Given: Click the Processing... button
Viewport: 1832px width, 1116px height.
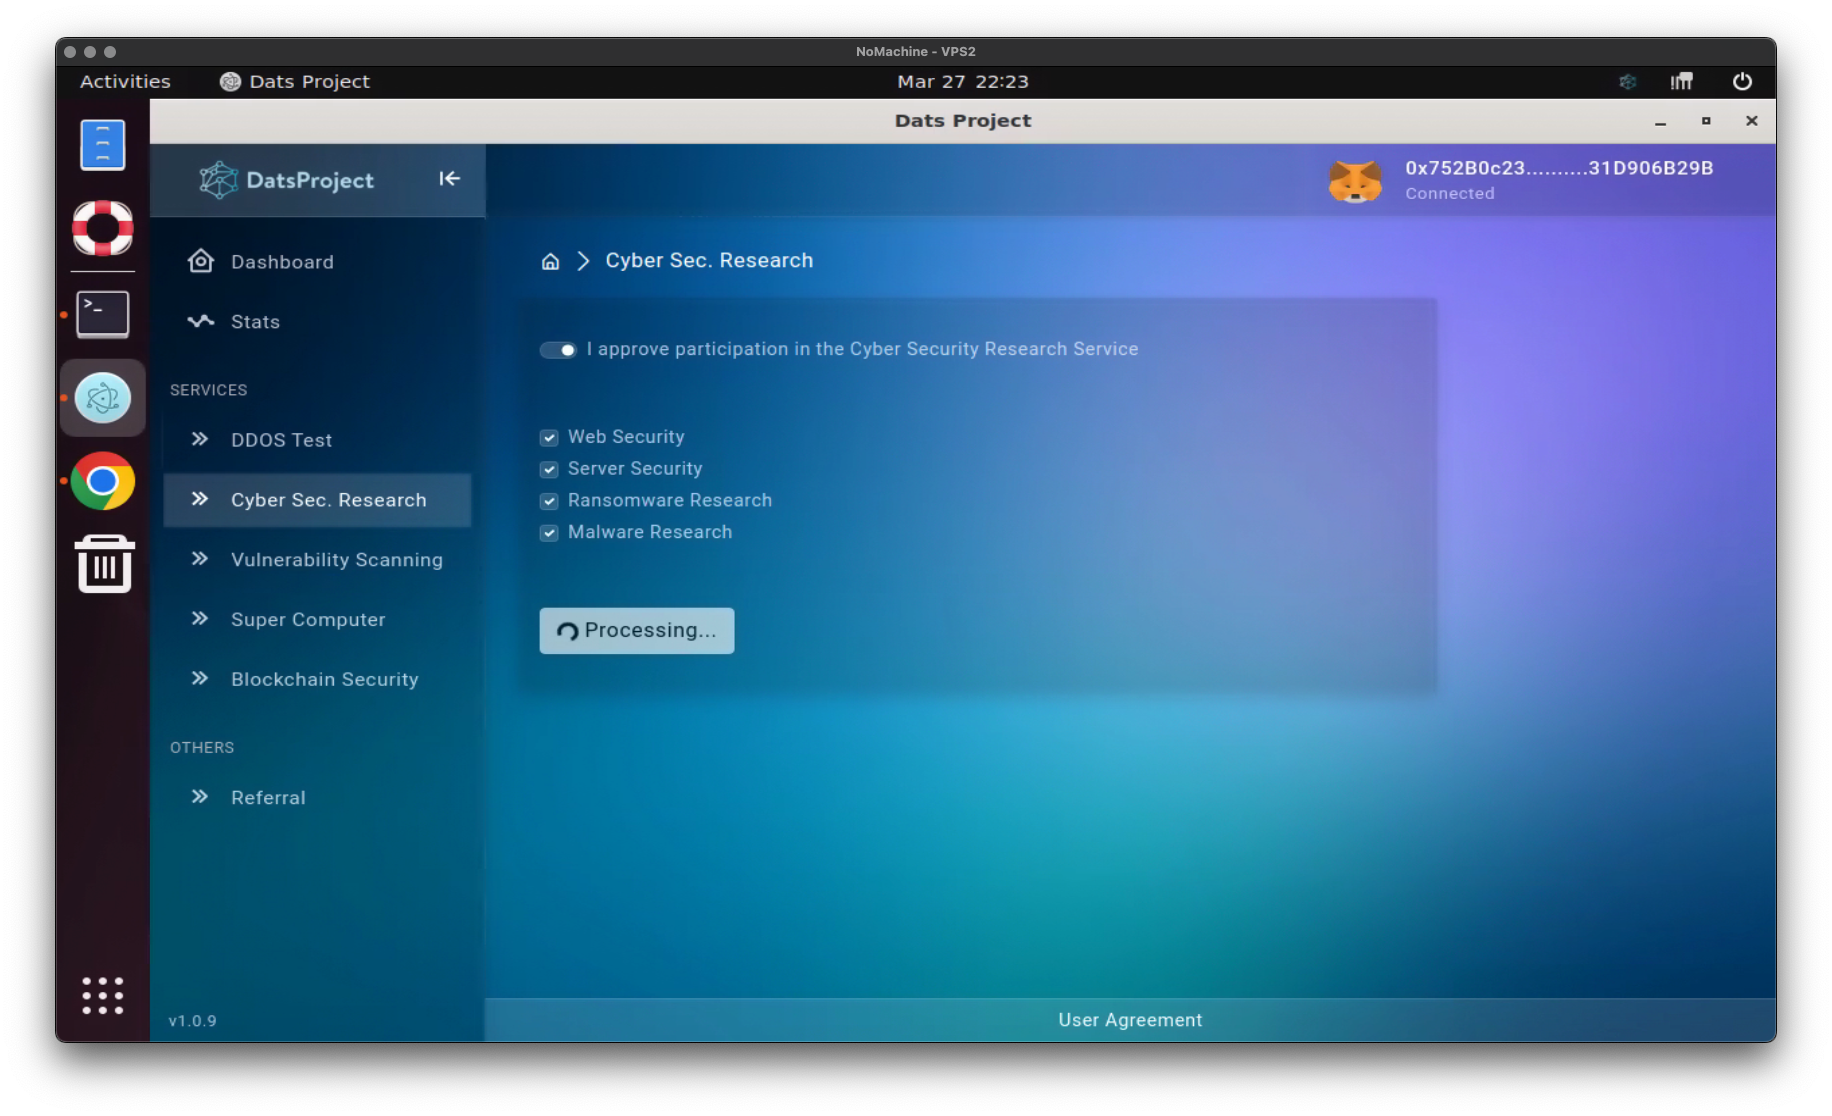Looking at the screenshot, I should click(637, 631).
